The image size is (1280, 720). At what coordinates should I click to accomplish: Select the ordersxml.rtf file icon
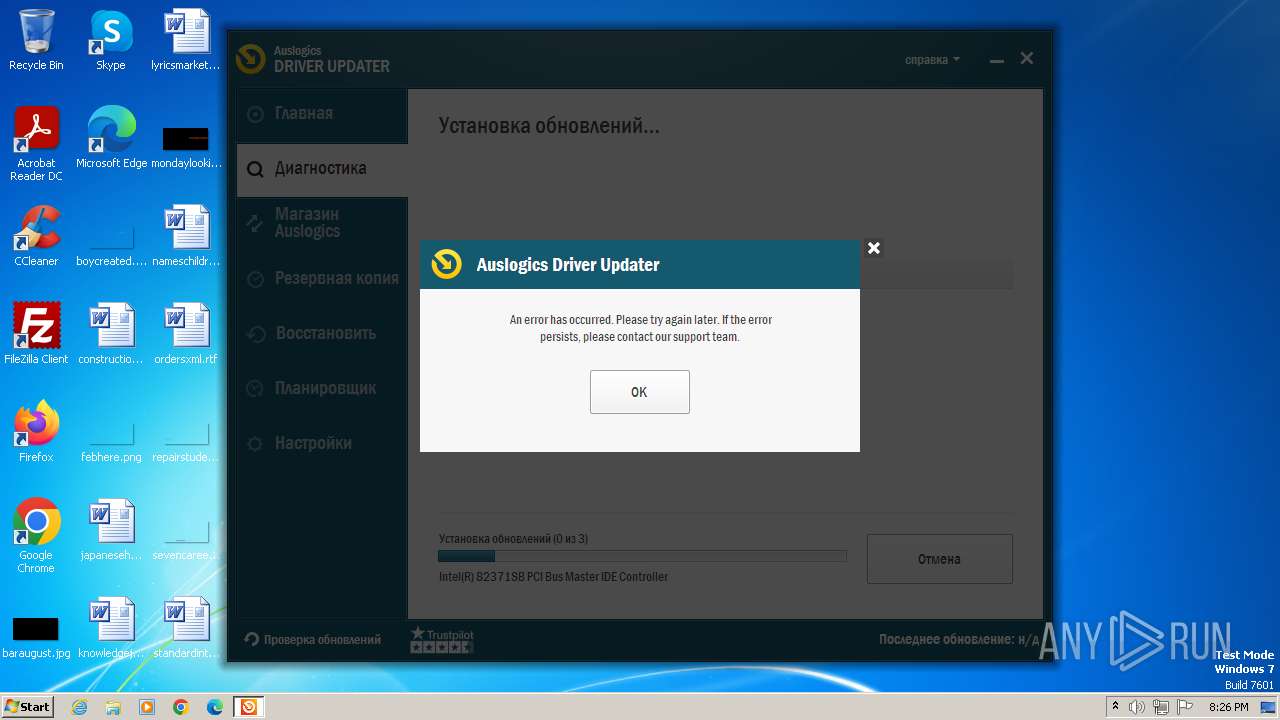186,334
